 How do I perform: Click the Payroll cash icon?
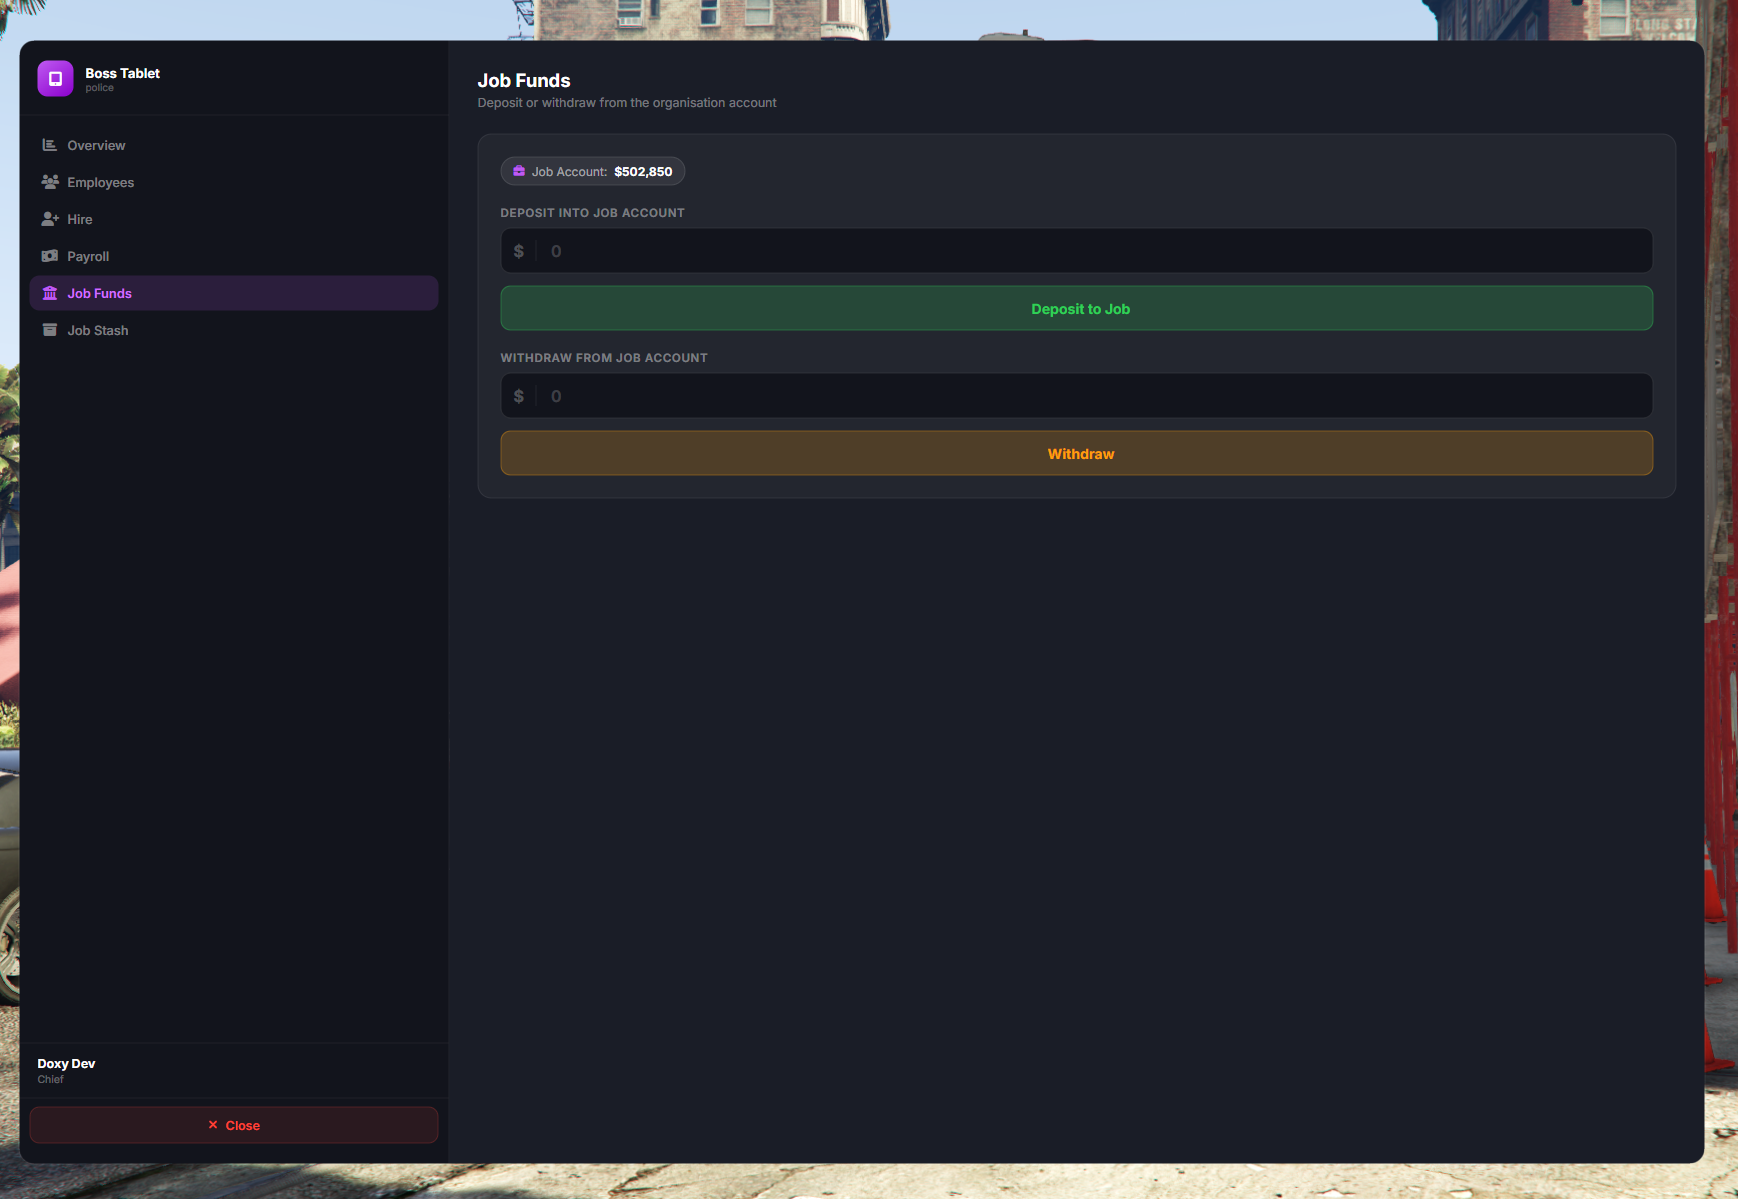coord(50,256)
